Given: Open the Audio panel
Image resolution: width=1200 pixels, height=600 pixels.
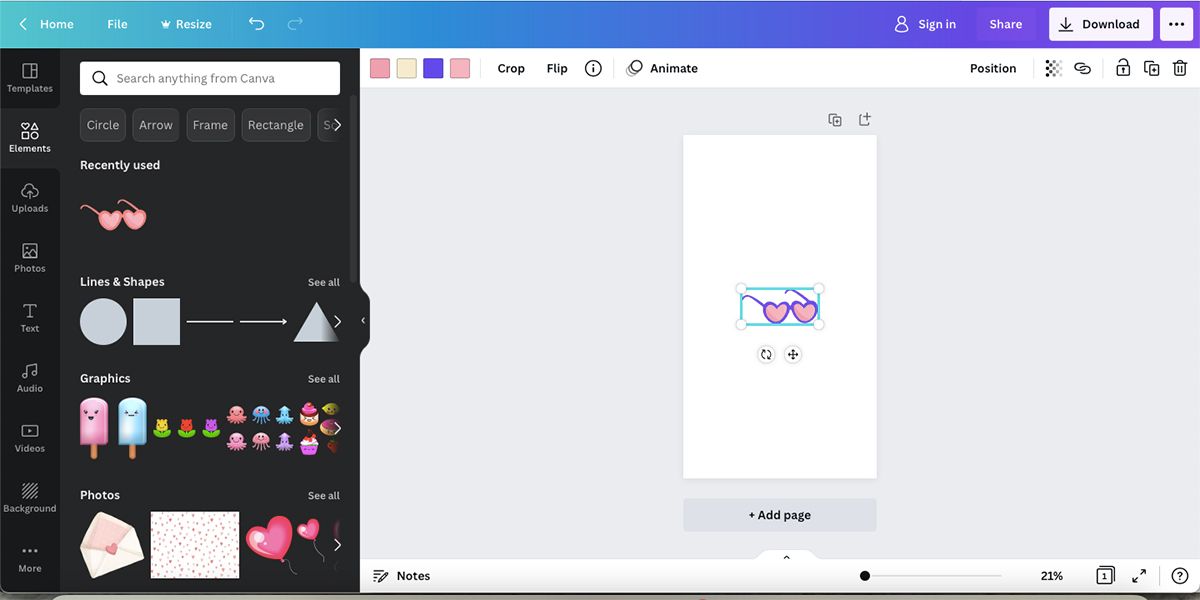Looking at the screenshot, I should tap(30, 377).
